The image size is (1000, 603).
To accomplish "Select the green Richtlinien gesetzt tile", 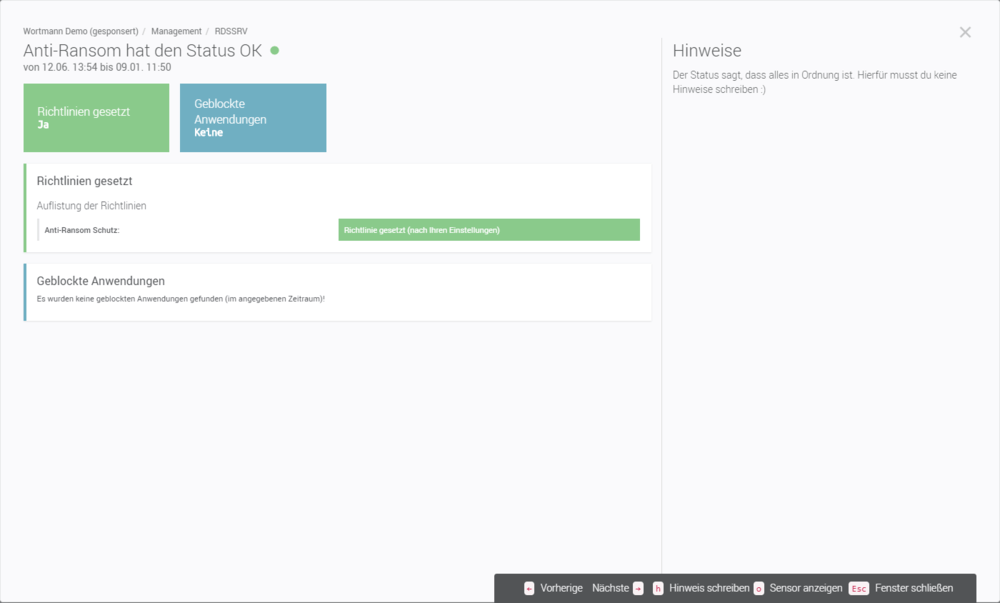I will point(96,118).
